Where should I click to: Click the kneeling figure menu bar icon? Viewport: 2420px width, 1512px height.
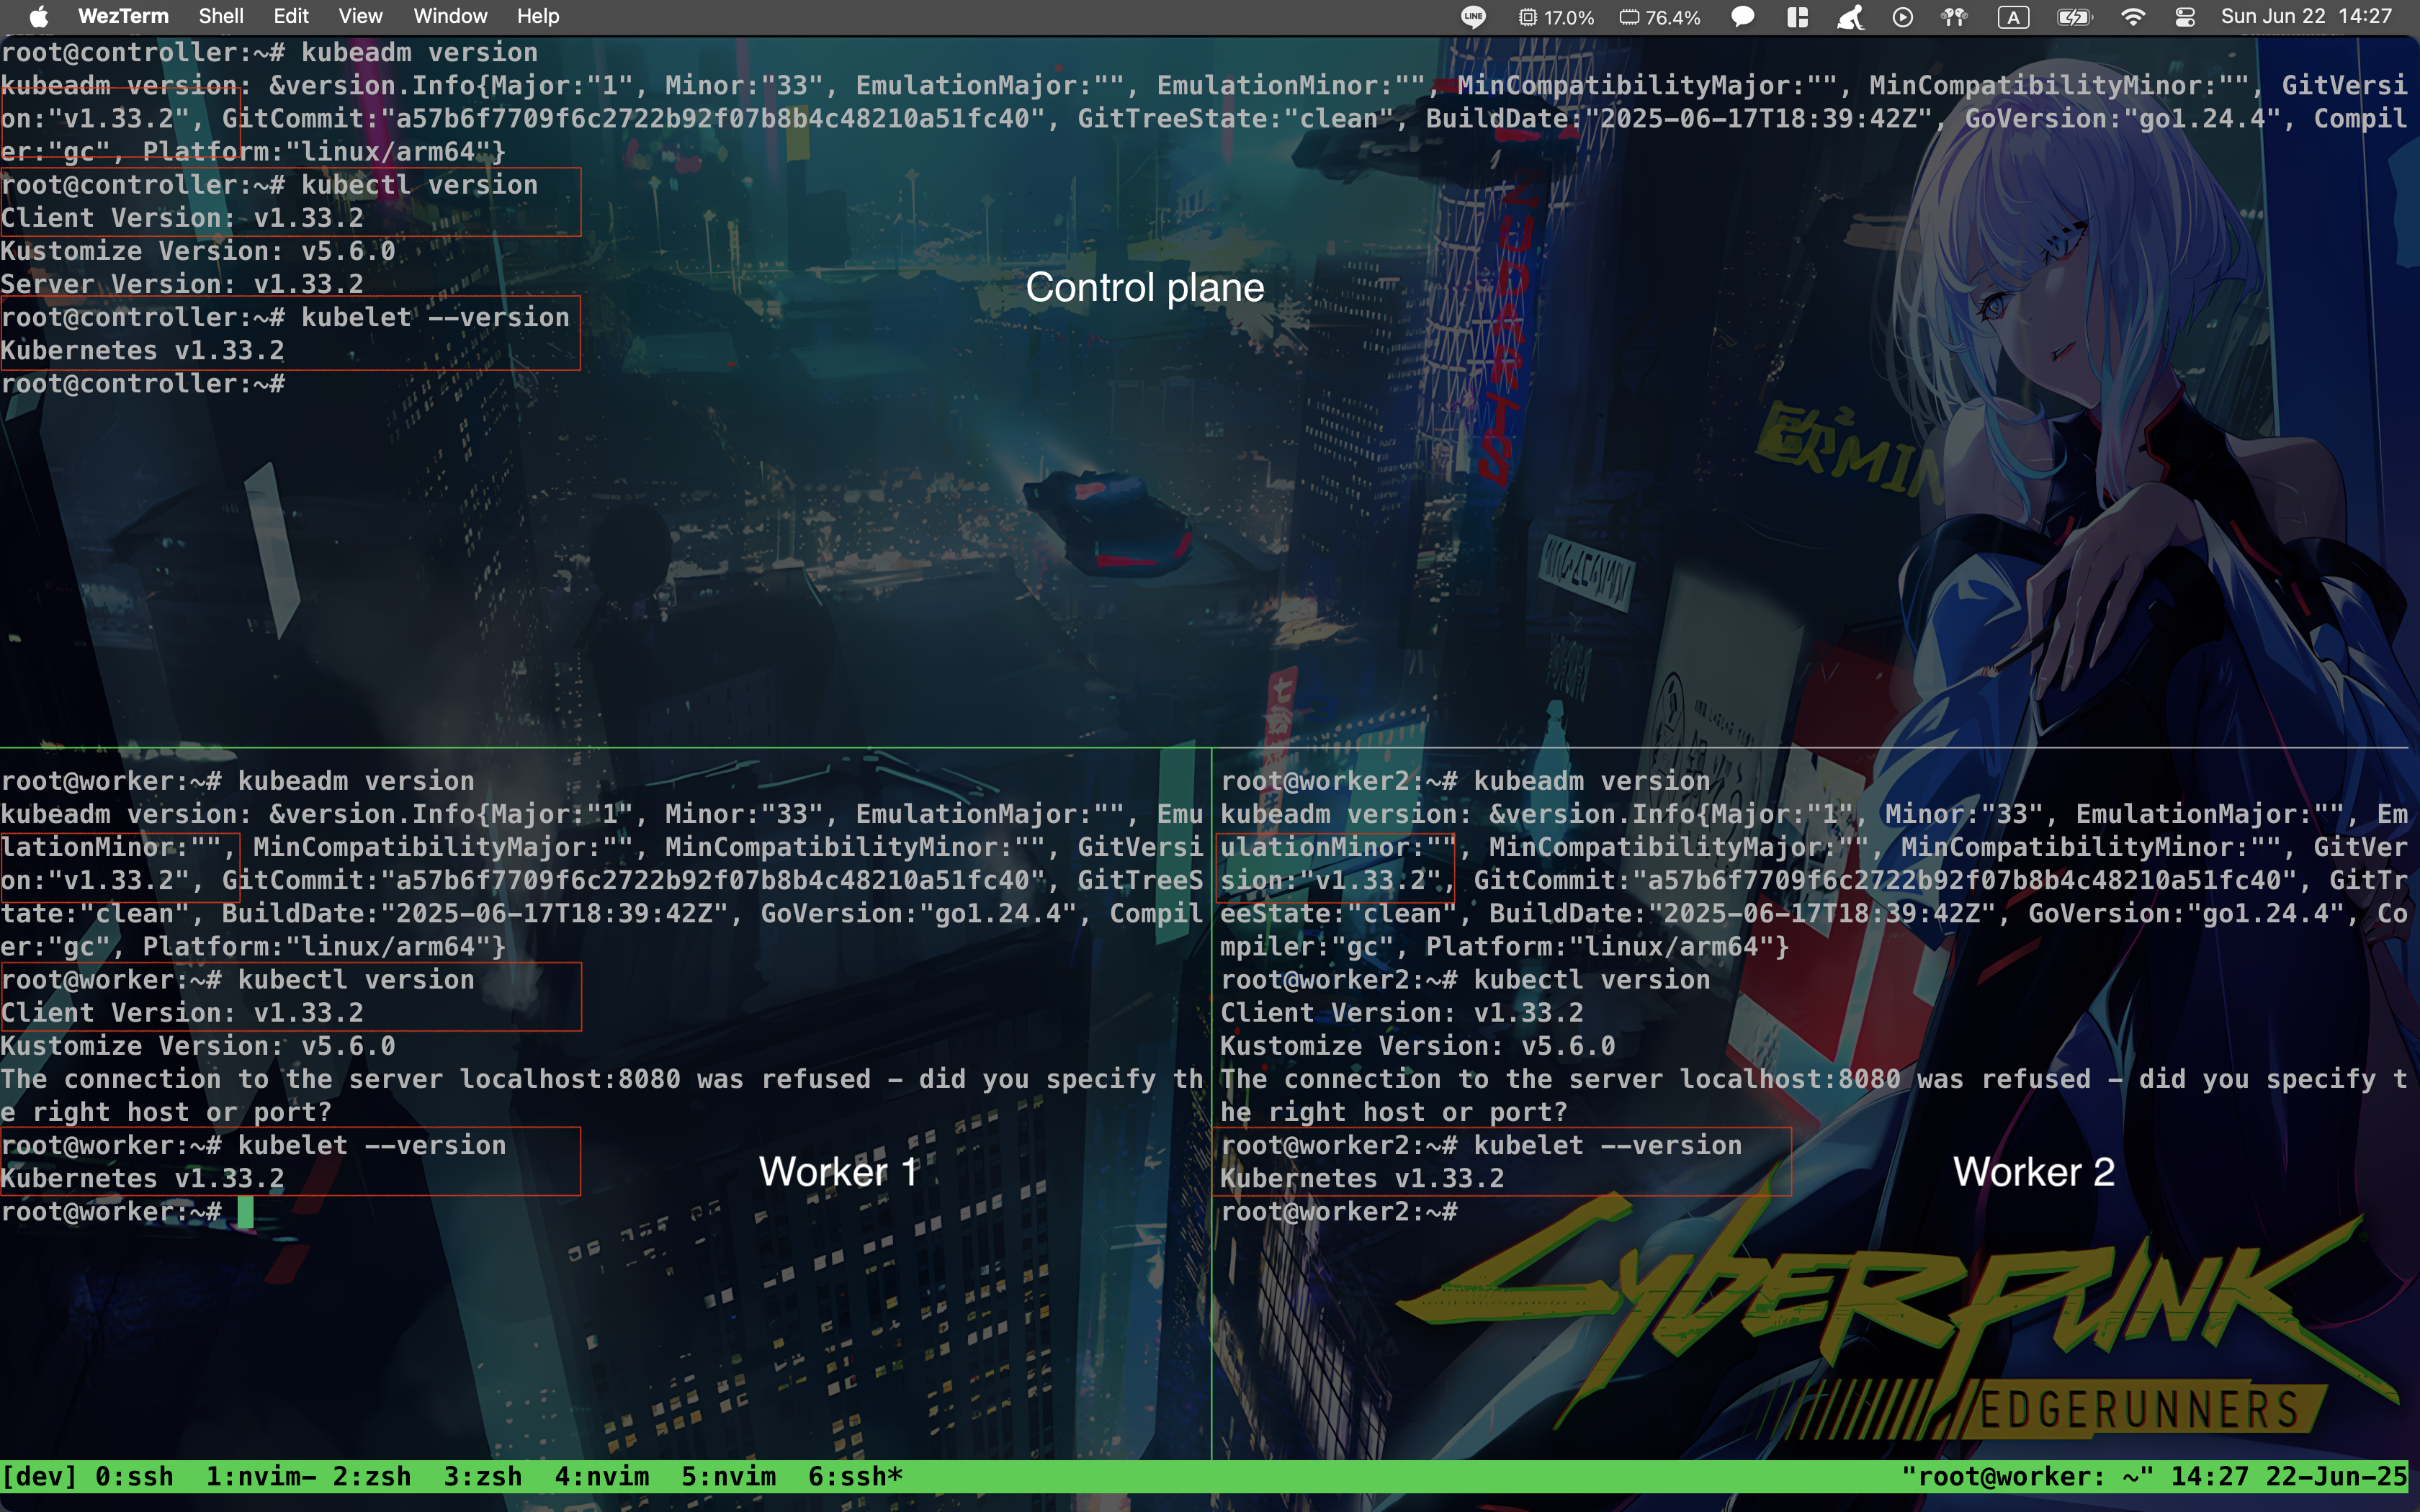pyautogui.click(x=1850, y=17)
